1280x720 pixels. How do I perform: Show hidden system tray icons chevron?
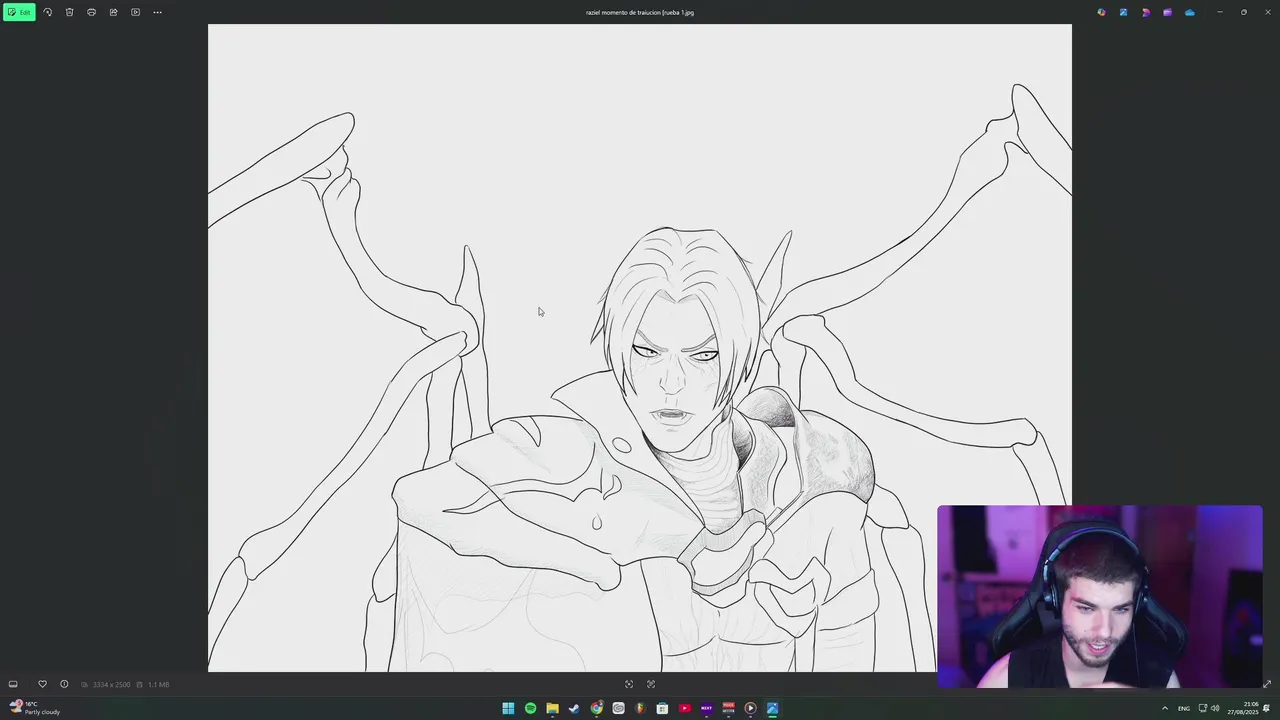click(x=1164, y=708)
